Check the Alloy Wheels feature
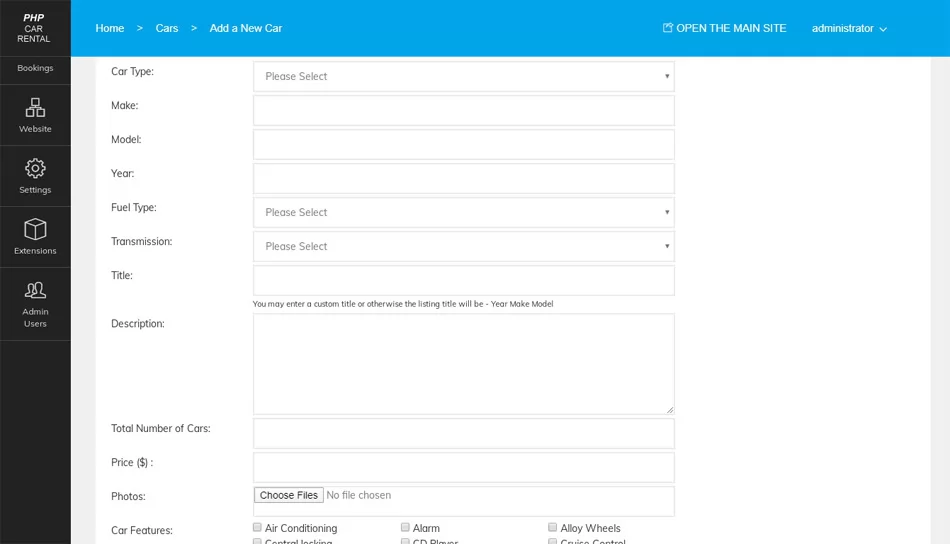The image size is (950, 544). click(552, 527)
